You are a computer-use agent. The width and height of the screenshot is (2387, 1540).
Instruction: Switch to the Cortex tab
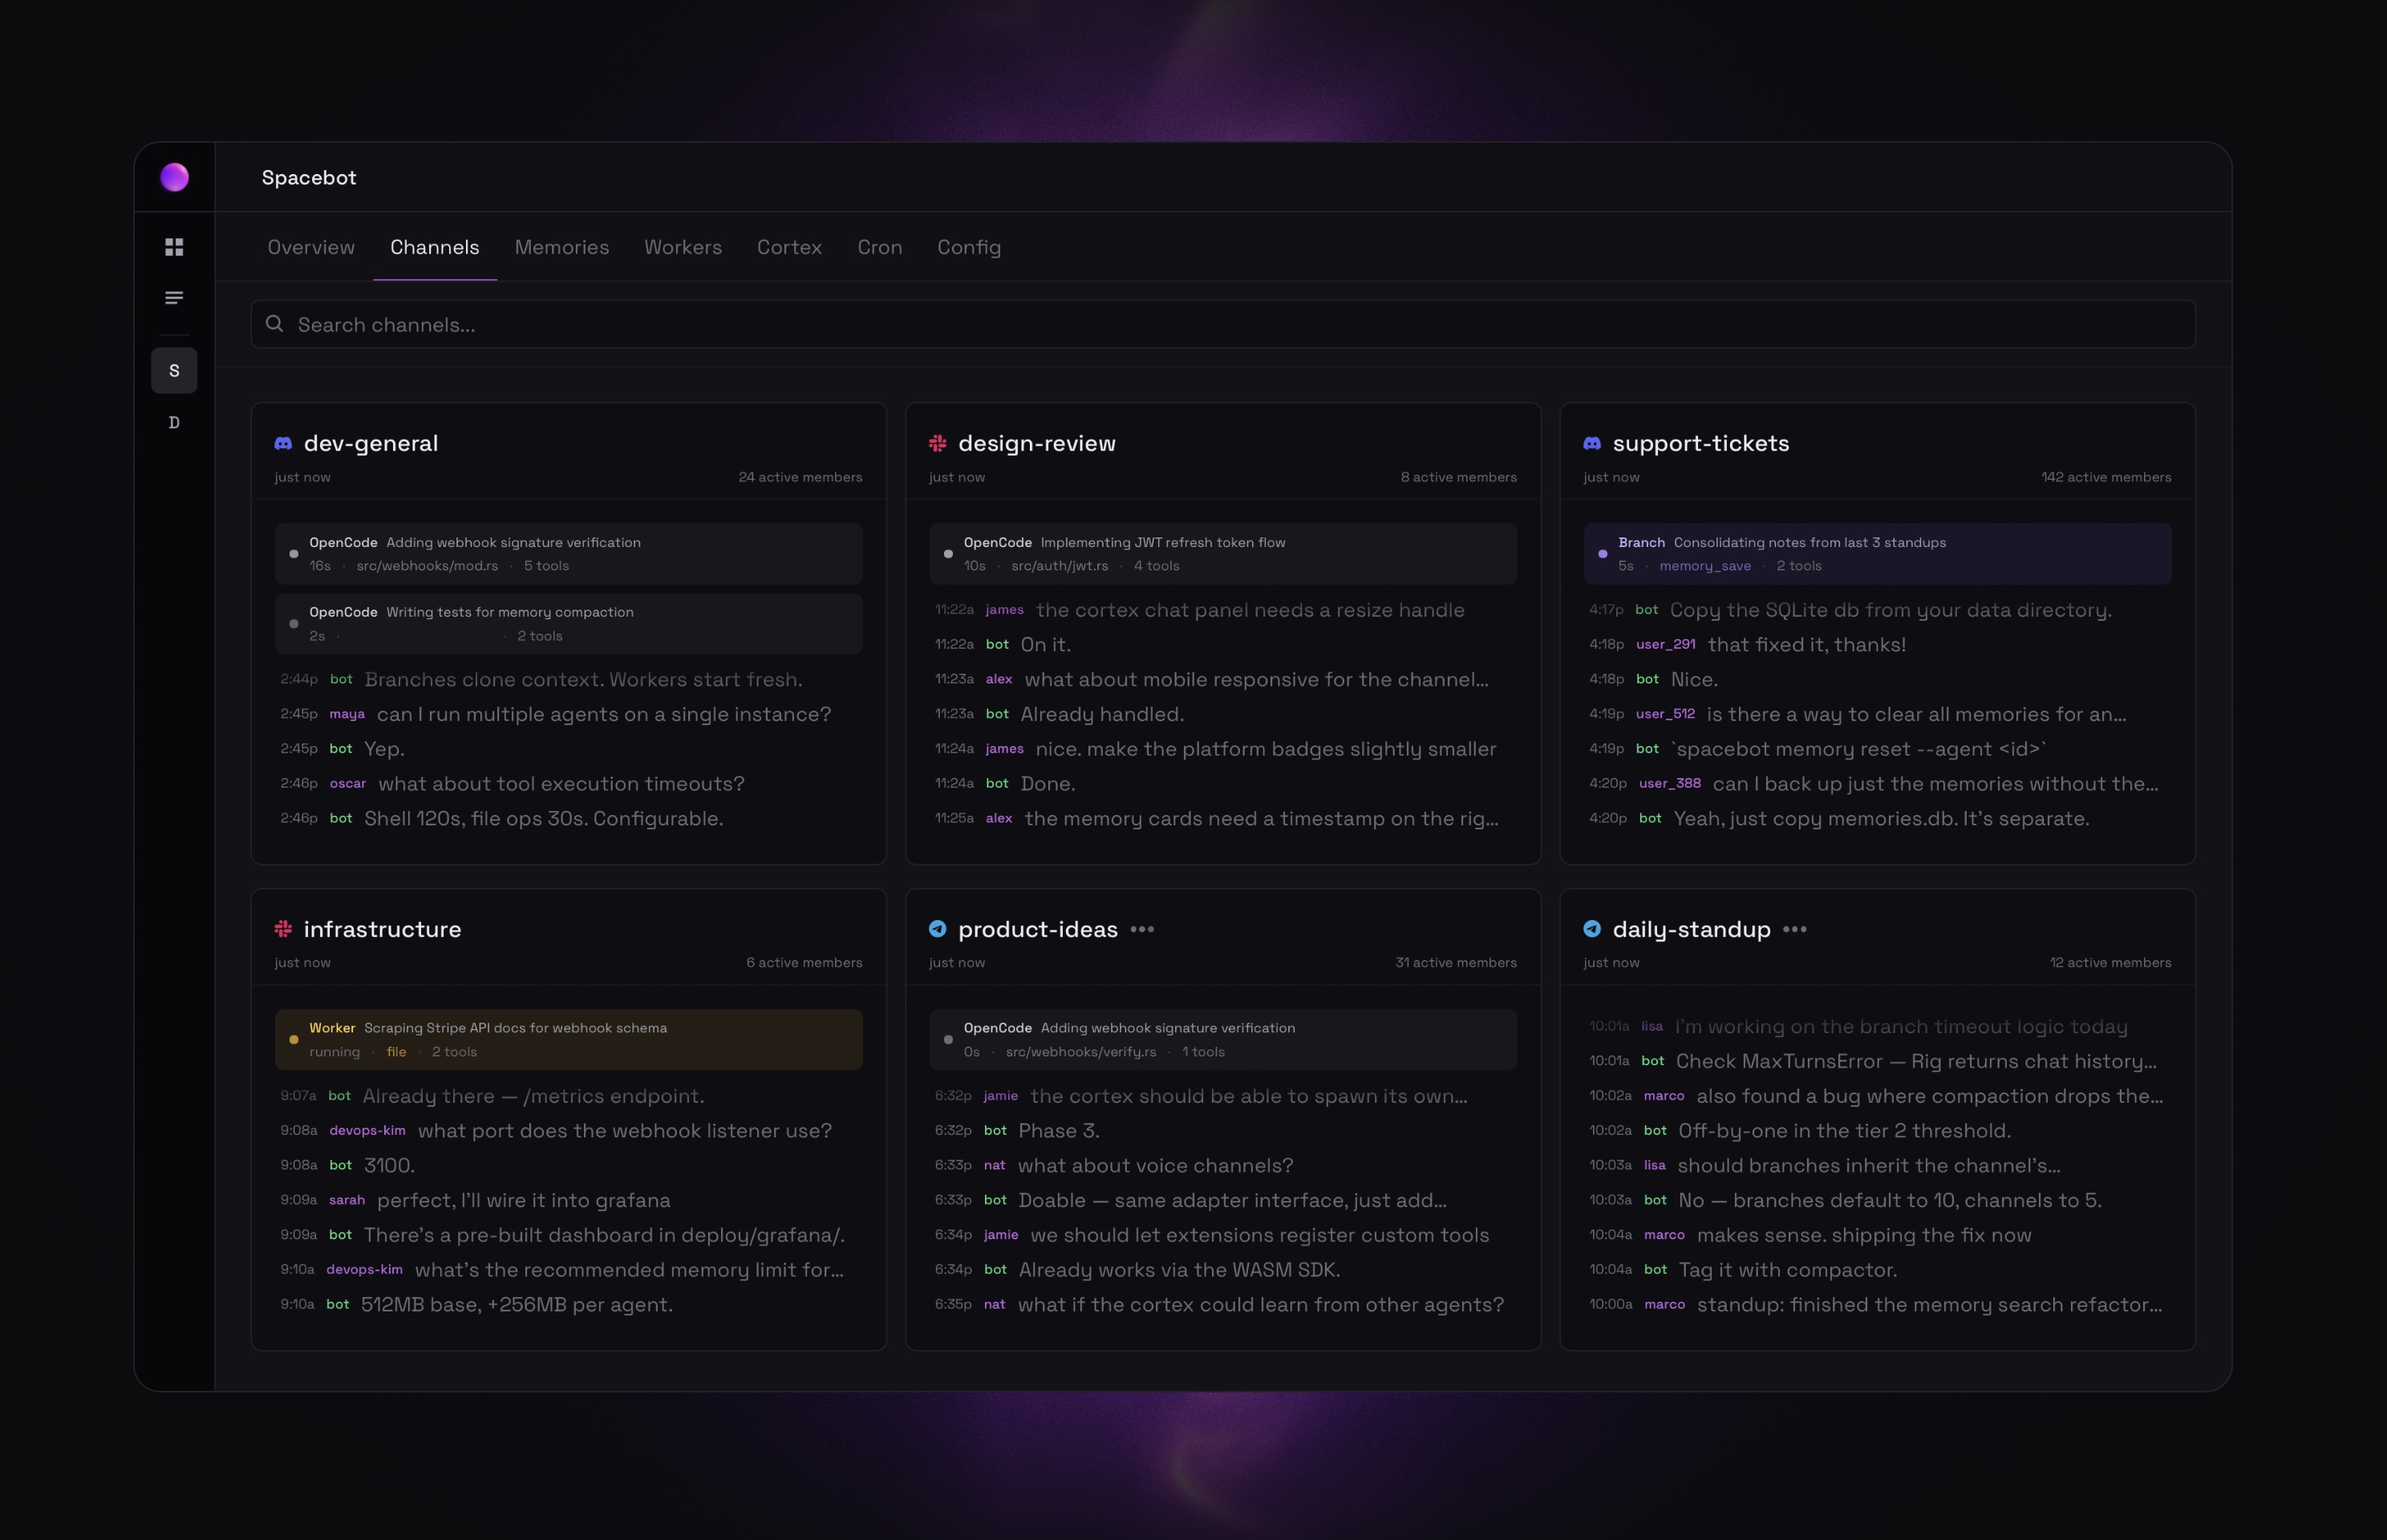789,247
